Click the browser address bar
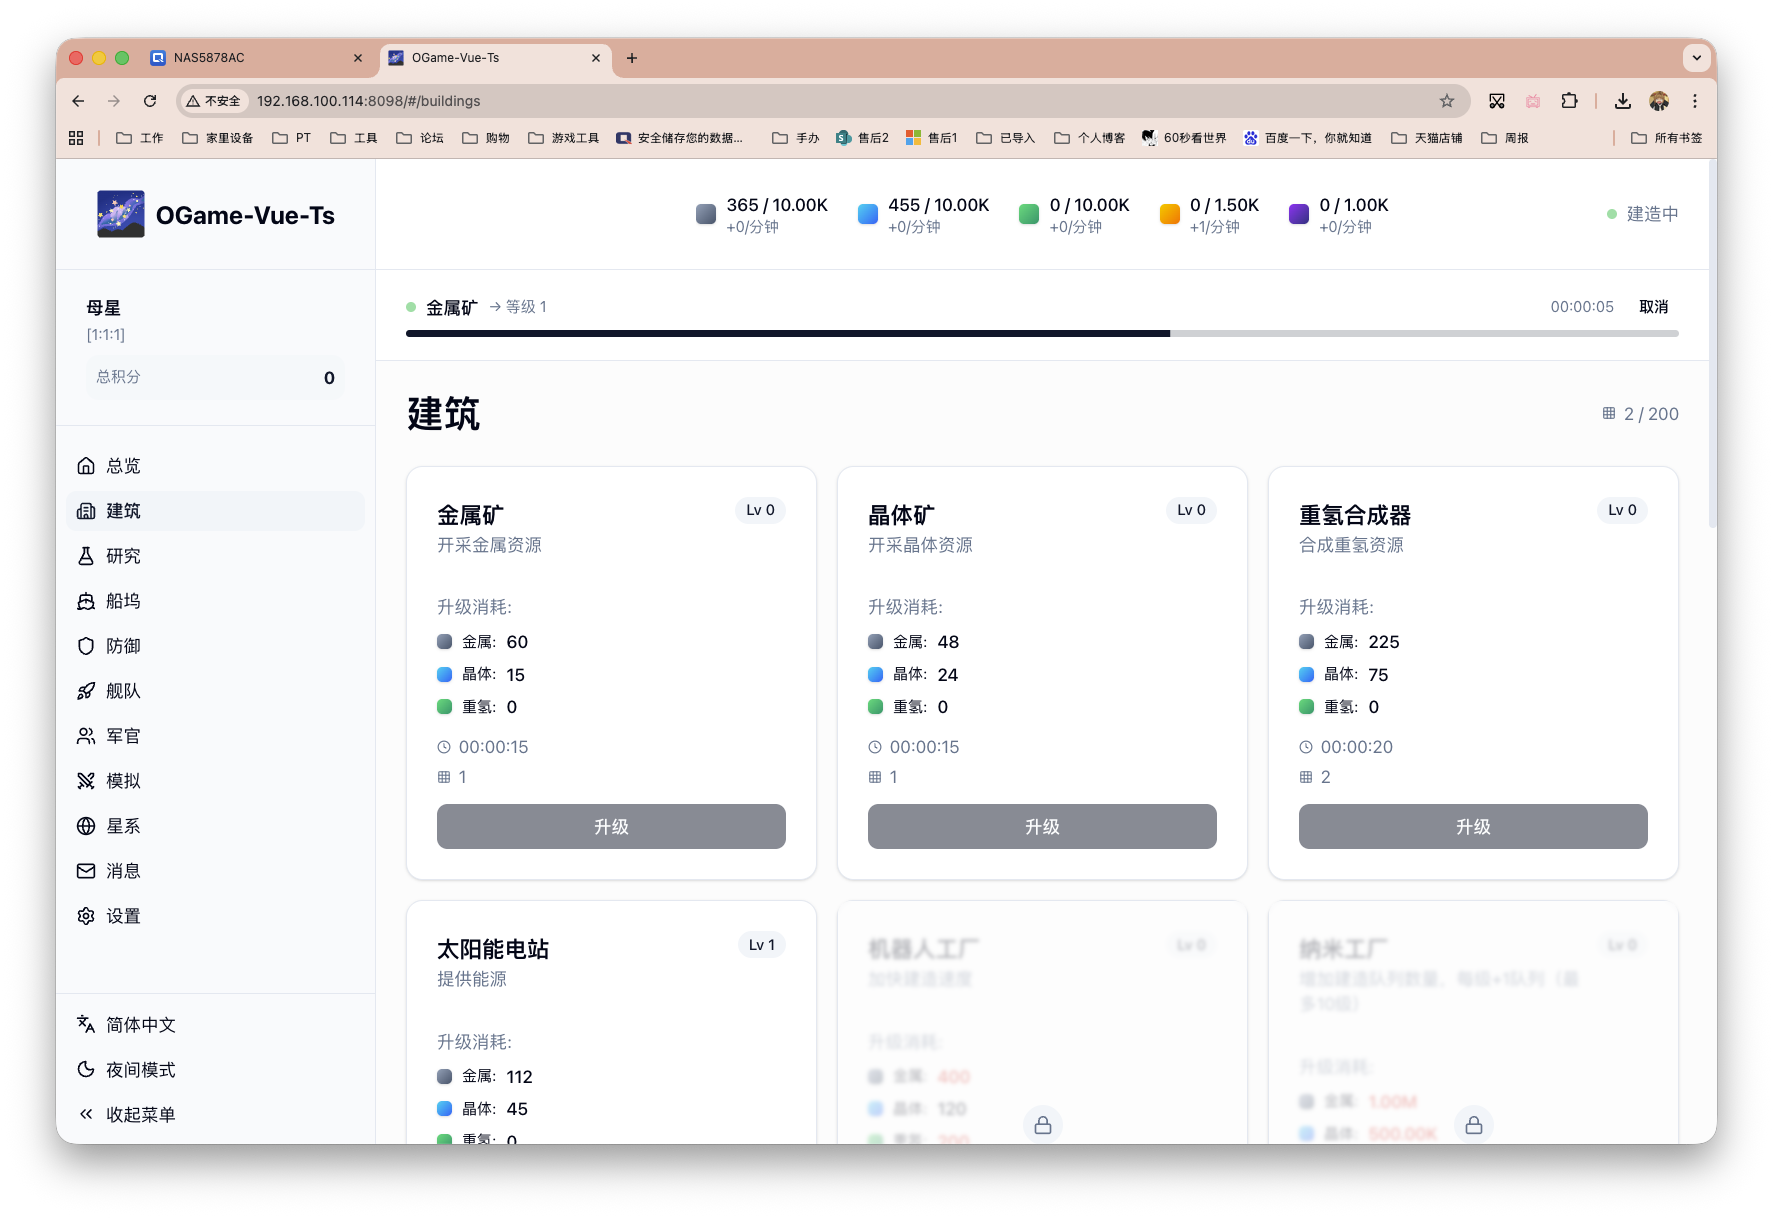The width and height of the screenshot is (1773, 1218). tap(368, 101)
